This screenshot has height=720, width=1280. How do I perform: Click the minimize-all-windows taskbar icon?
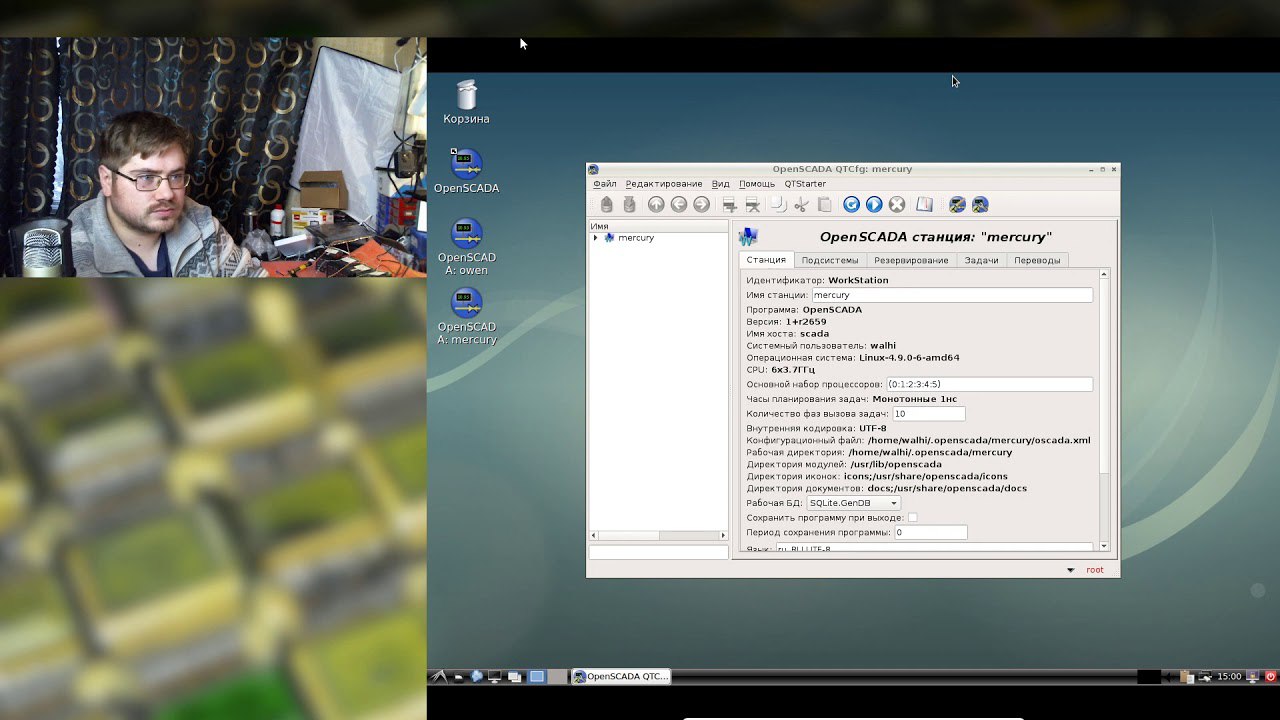pyautogui.click(x=514, y=677)
